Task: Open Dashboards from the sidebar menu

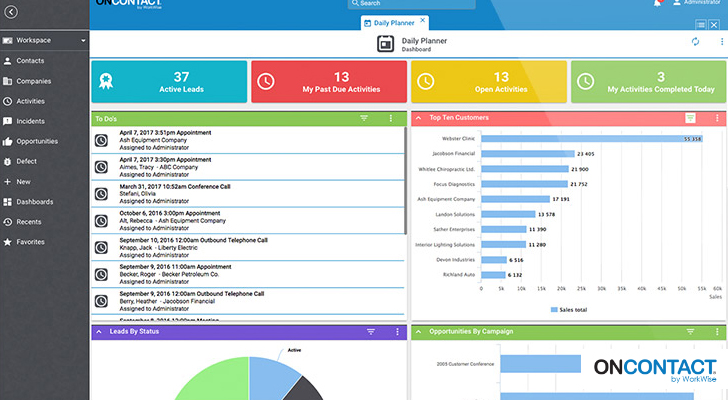Action: click(x=34, y=201)
